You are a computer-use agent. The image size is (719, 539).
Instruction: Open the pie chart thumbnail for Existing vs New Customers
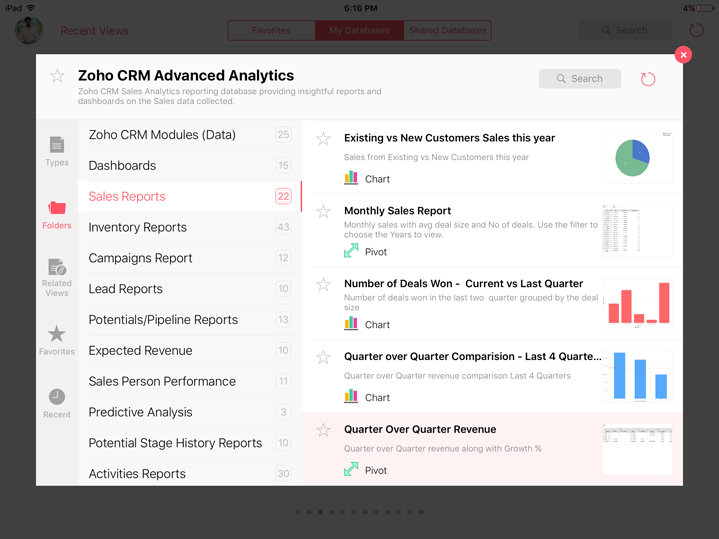coord(637,157)
